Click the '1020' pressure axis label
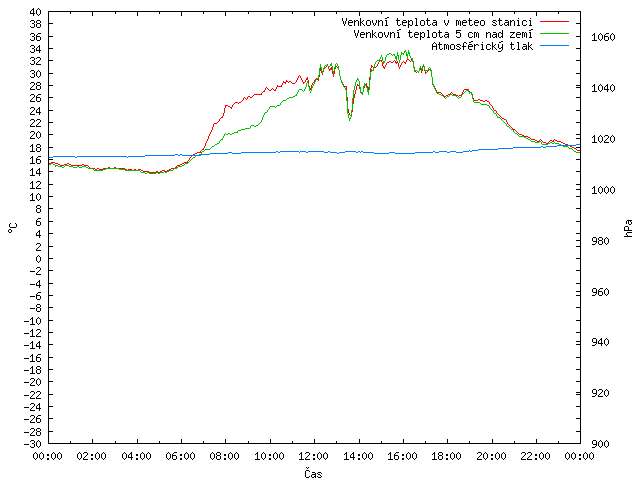Image resolution: width=640 pixels, height=480 pixels. 603,139
